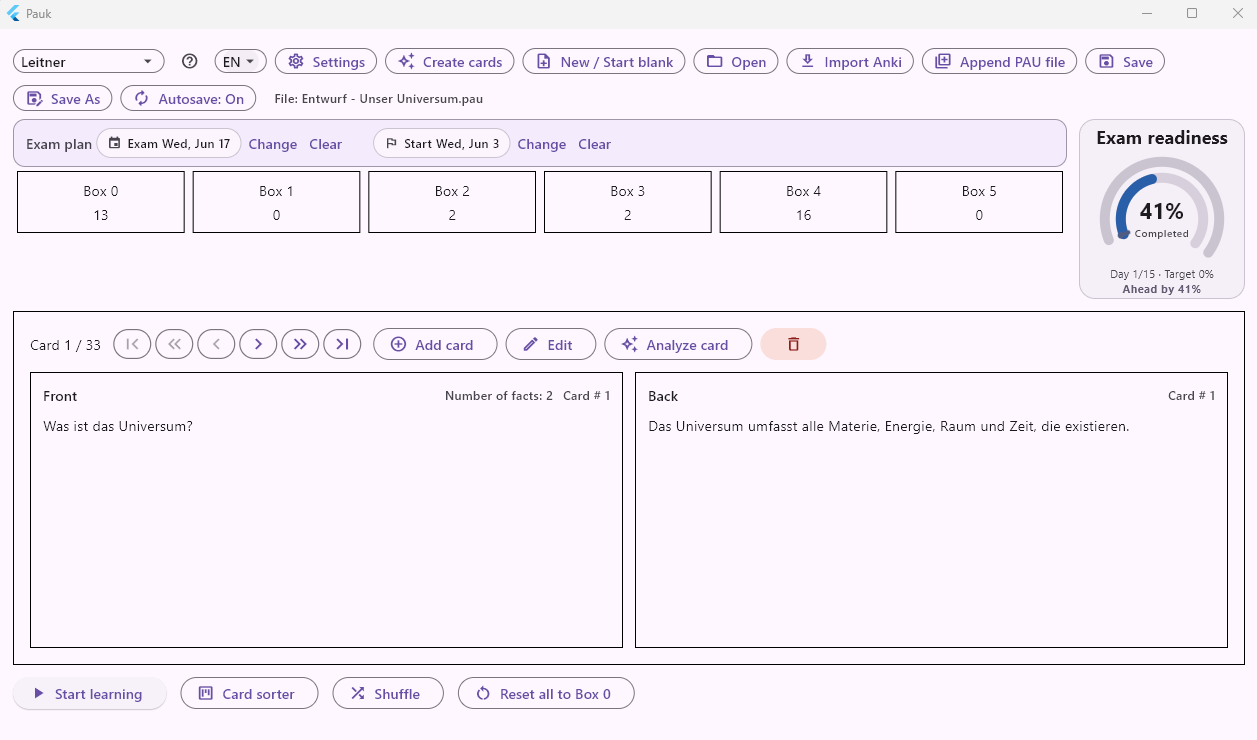Click the Open file button
Screen dimensions: 1257x740
click(x=736, y=61)
